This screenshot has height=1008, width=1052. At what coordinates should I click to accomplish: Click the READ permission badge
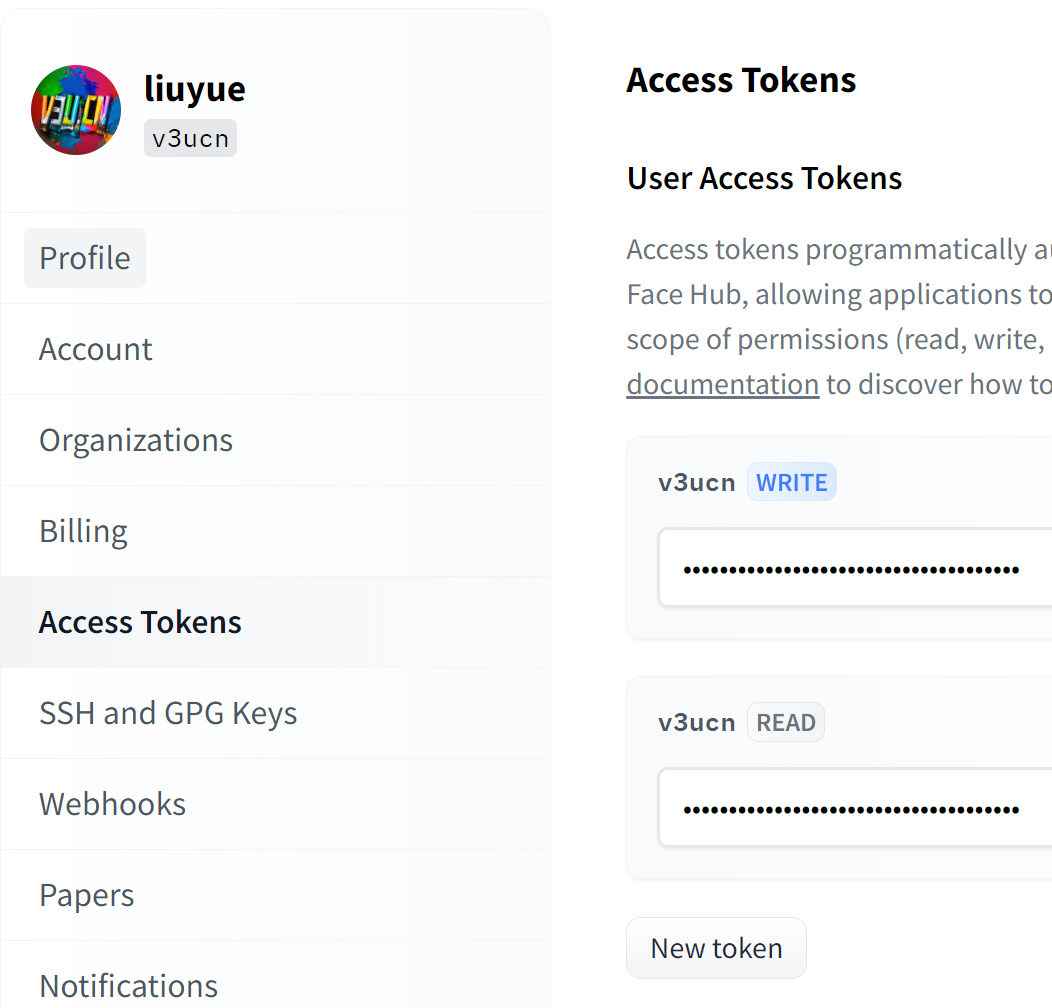pos(786,723)
